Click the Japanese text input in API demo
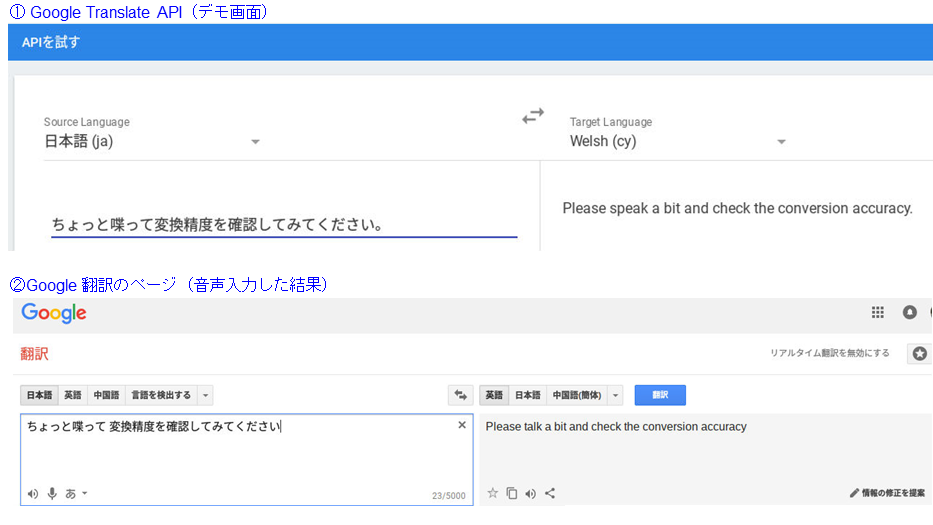Viewport: 933px width, 525px height. click(284, 225)
